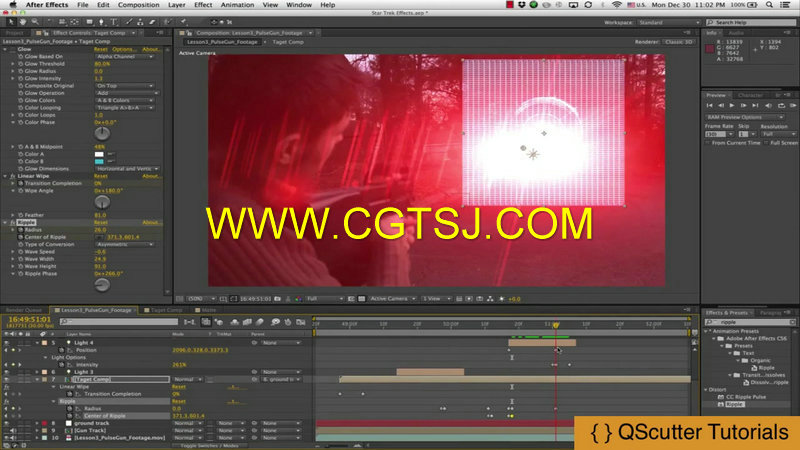Toggle Draft 3D icon in timeline

(x=219, y=322)
